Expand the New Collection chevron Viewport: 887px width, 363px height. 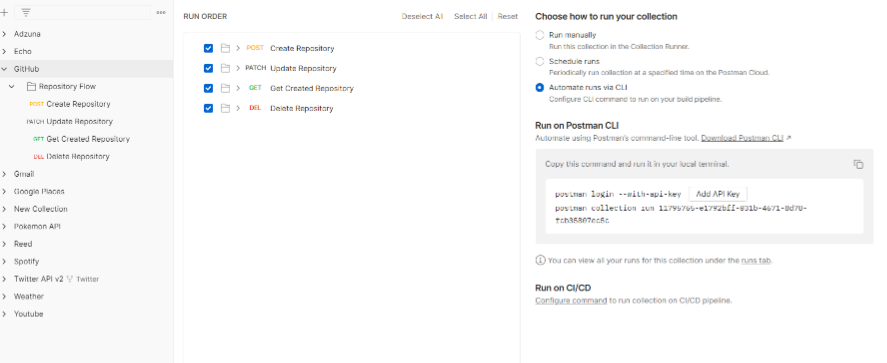[x=5, y=209]
